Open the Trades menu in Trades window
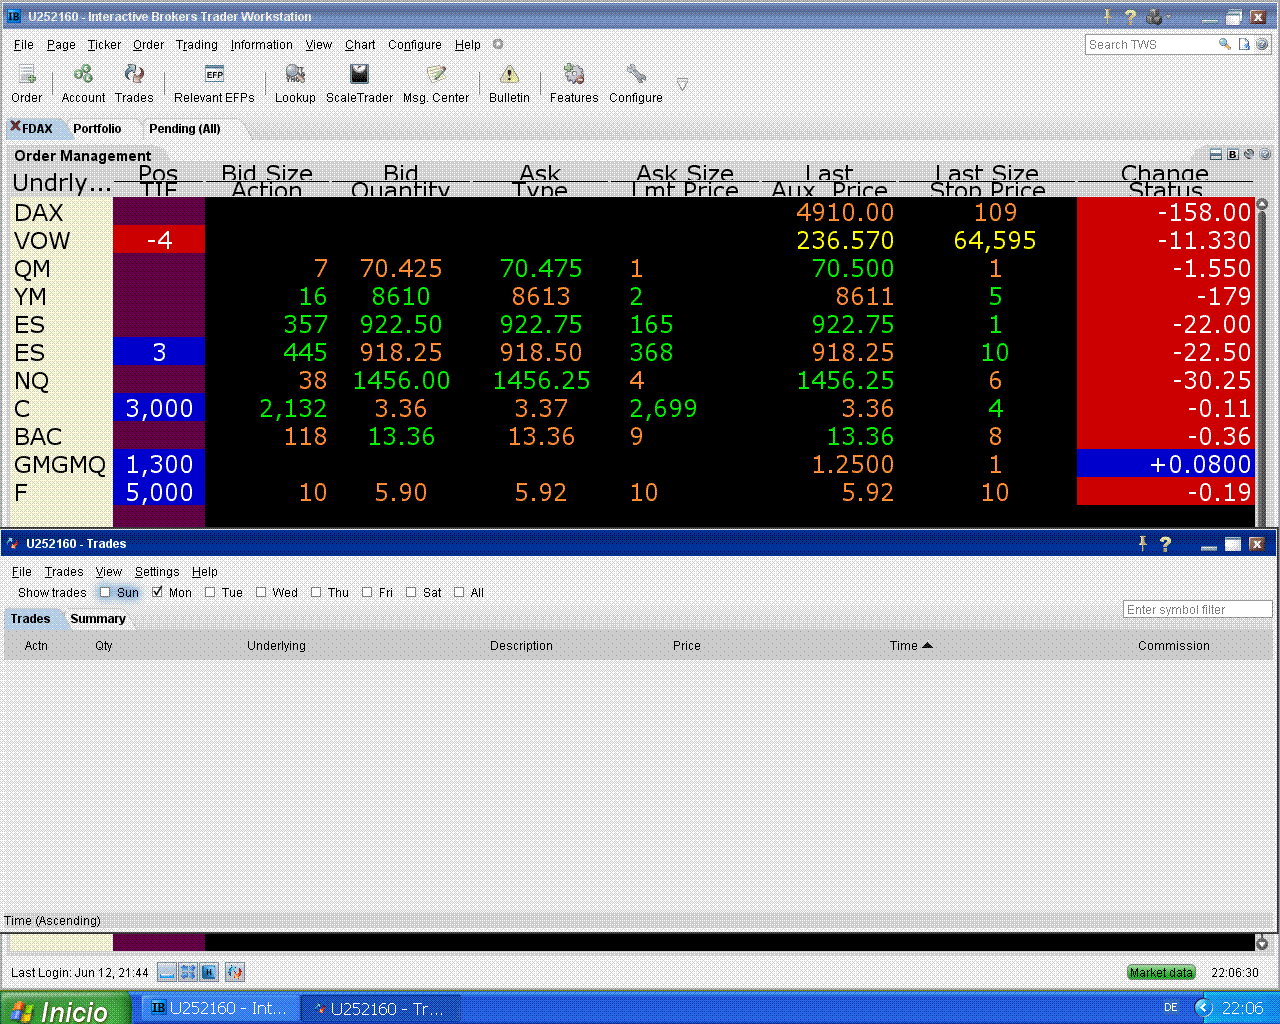The image size is (1280, 1024). [63, 571]
